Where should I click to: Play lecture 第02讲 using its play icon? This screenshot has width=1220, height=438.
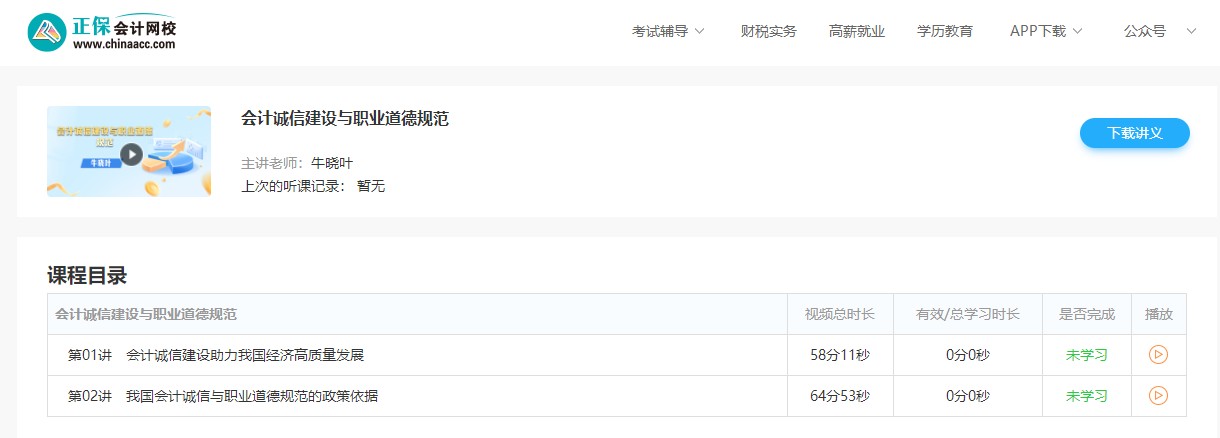[1158, 395]
